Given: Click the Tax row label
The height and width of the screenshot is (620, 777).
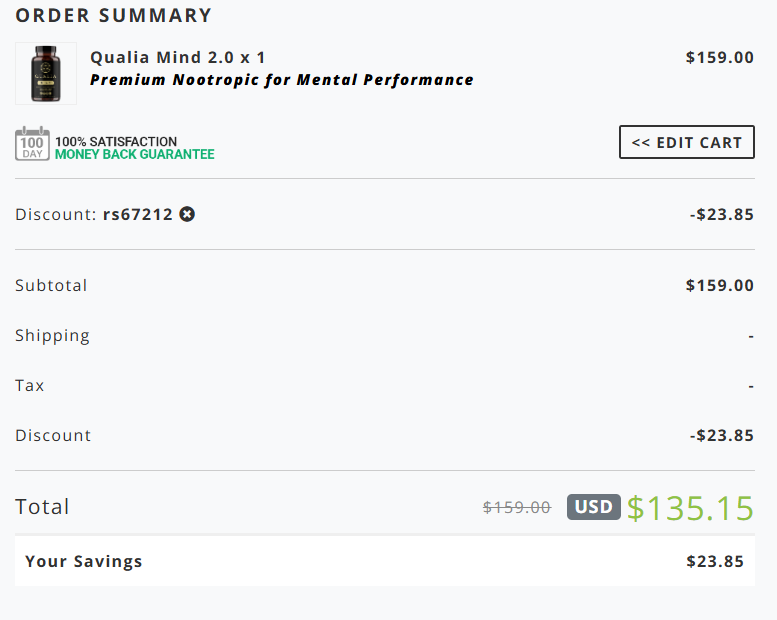Looking at the screenshot, I should pos(30,385).
